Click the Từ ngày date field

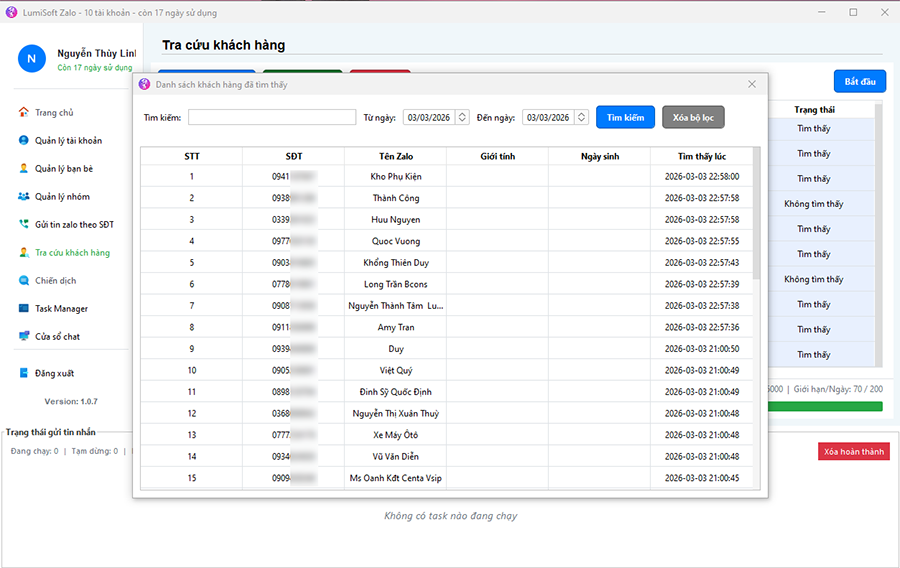tap(428, 117)
